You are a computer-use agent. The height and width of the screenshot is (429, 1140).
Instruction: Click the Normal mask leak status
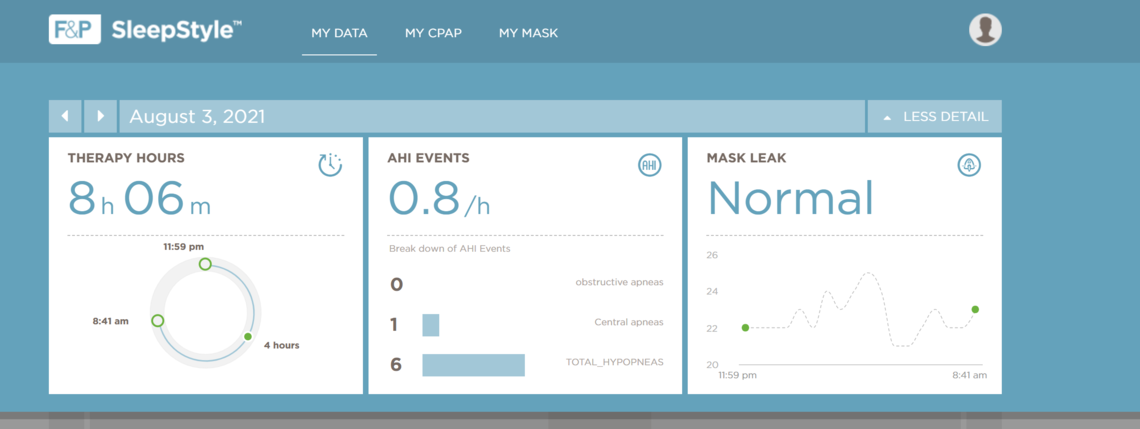tap(790, 197)
